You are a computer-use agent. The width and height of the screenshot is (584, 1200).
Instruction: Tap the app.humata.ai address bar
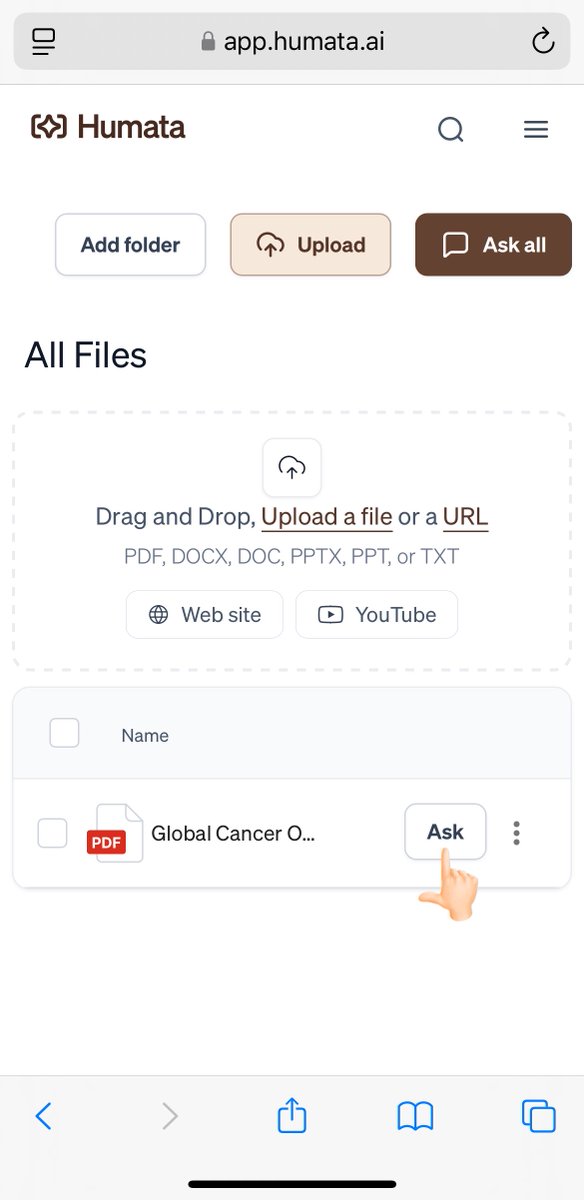tap(292, 41)
